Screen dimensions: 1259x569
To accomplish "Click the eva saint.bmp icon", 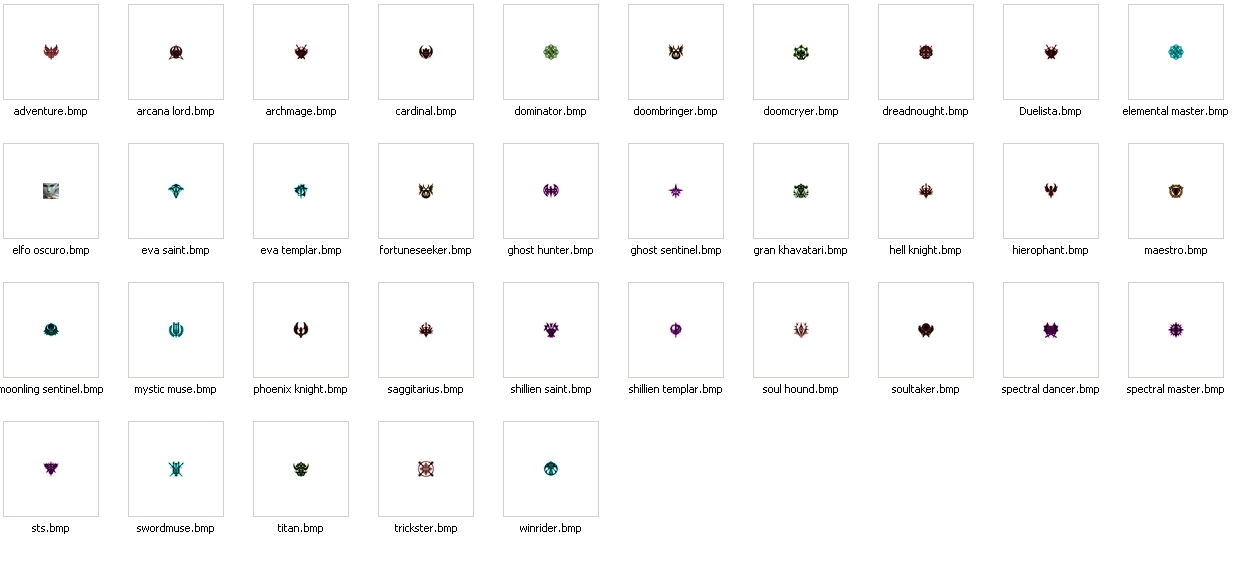I will [x=176, y=191].
